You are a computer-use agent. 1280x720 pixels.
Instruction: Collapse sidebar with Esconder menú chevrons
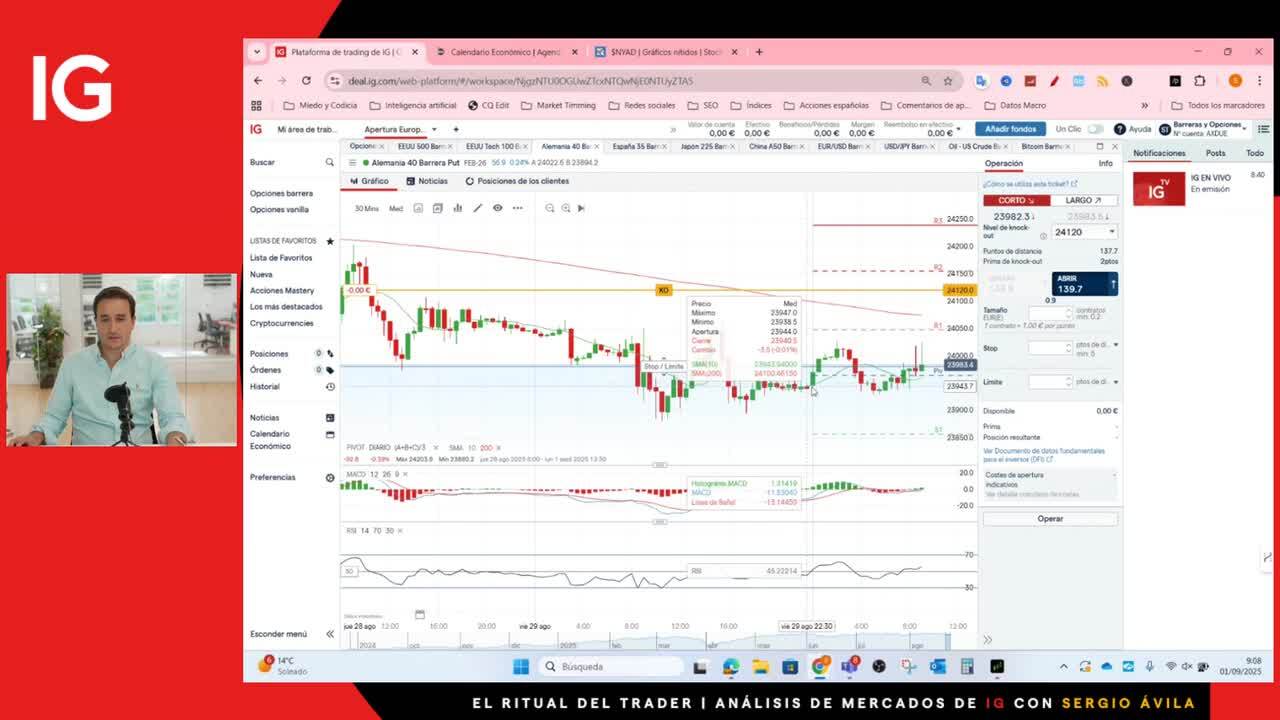click(330, 634)
